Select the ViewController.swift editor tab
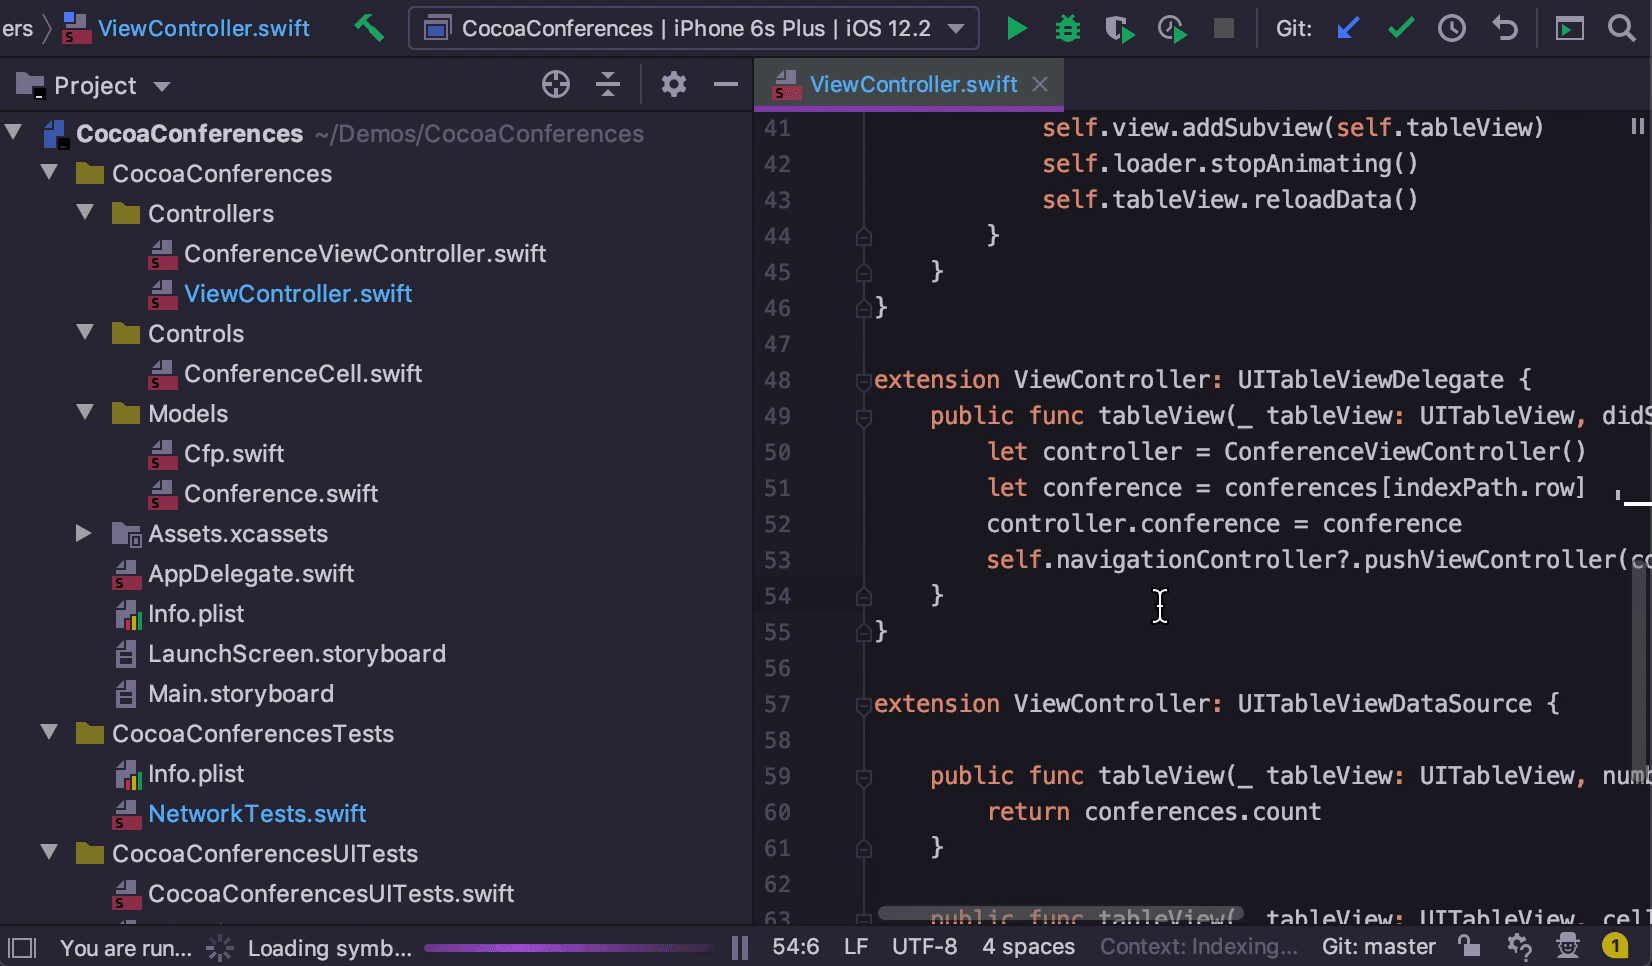 912,85
